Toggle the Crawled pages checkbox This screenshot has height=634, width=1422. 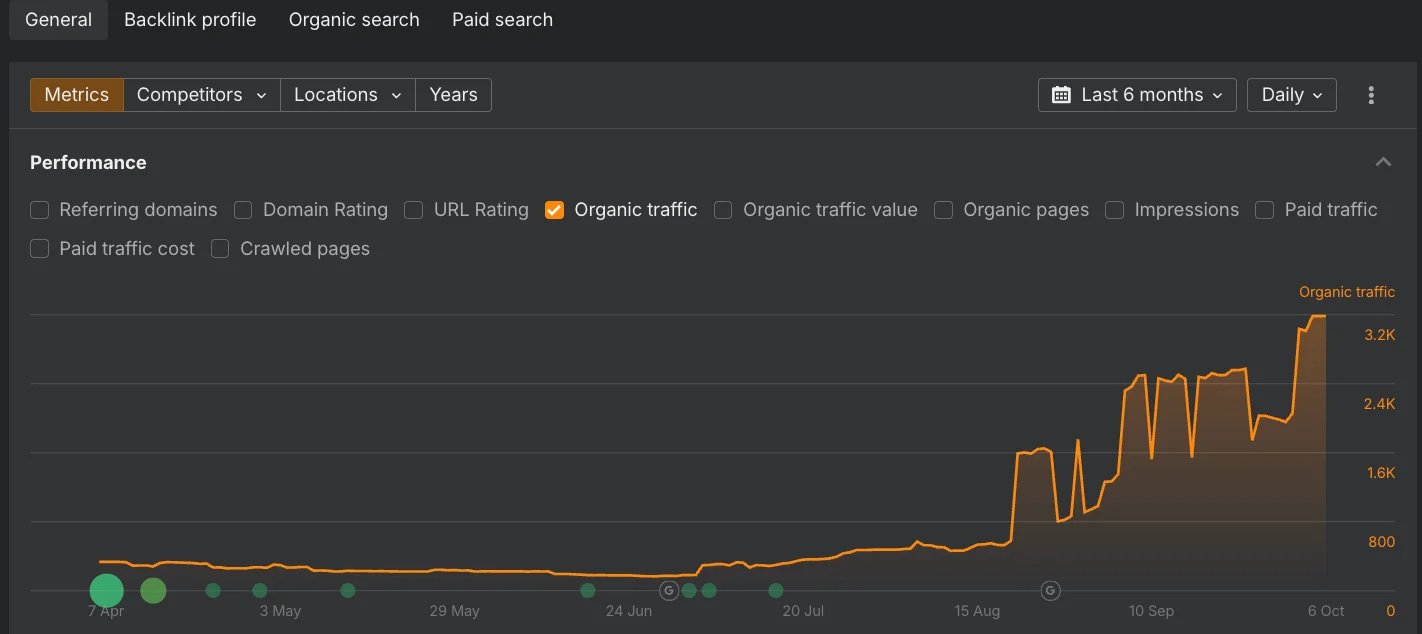click(221, 249)
